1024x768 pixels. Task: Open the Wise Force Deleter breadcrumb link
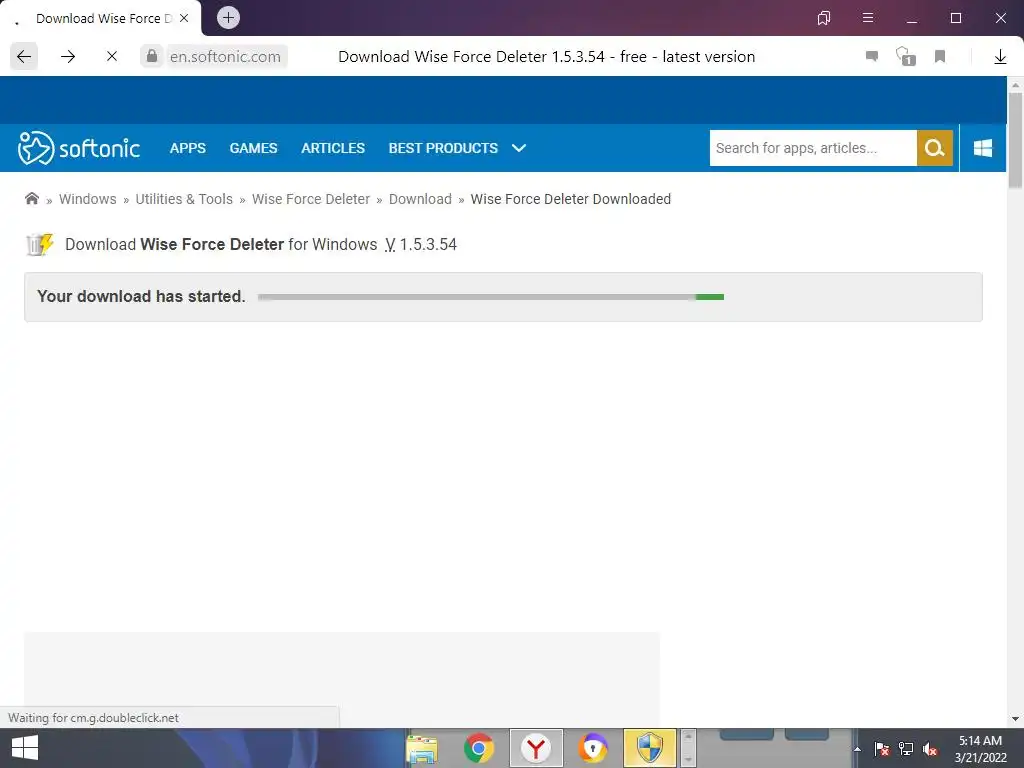311,199
